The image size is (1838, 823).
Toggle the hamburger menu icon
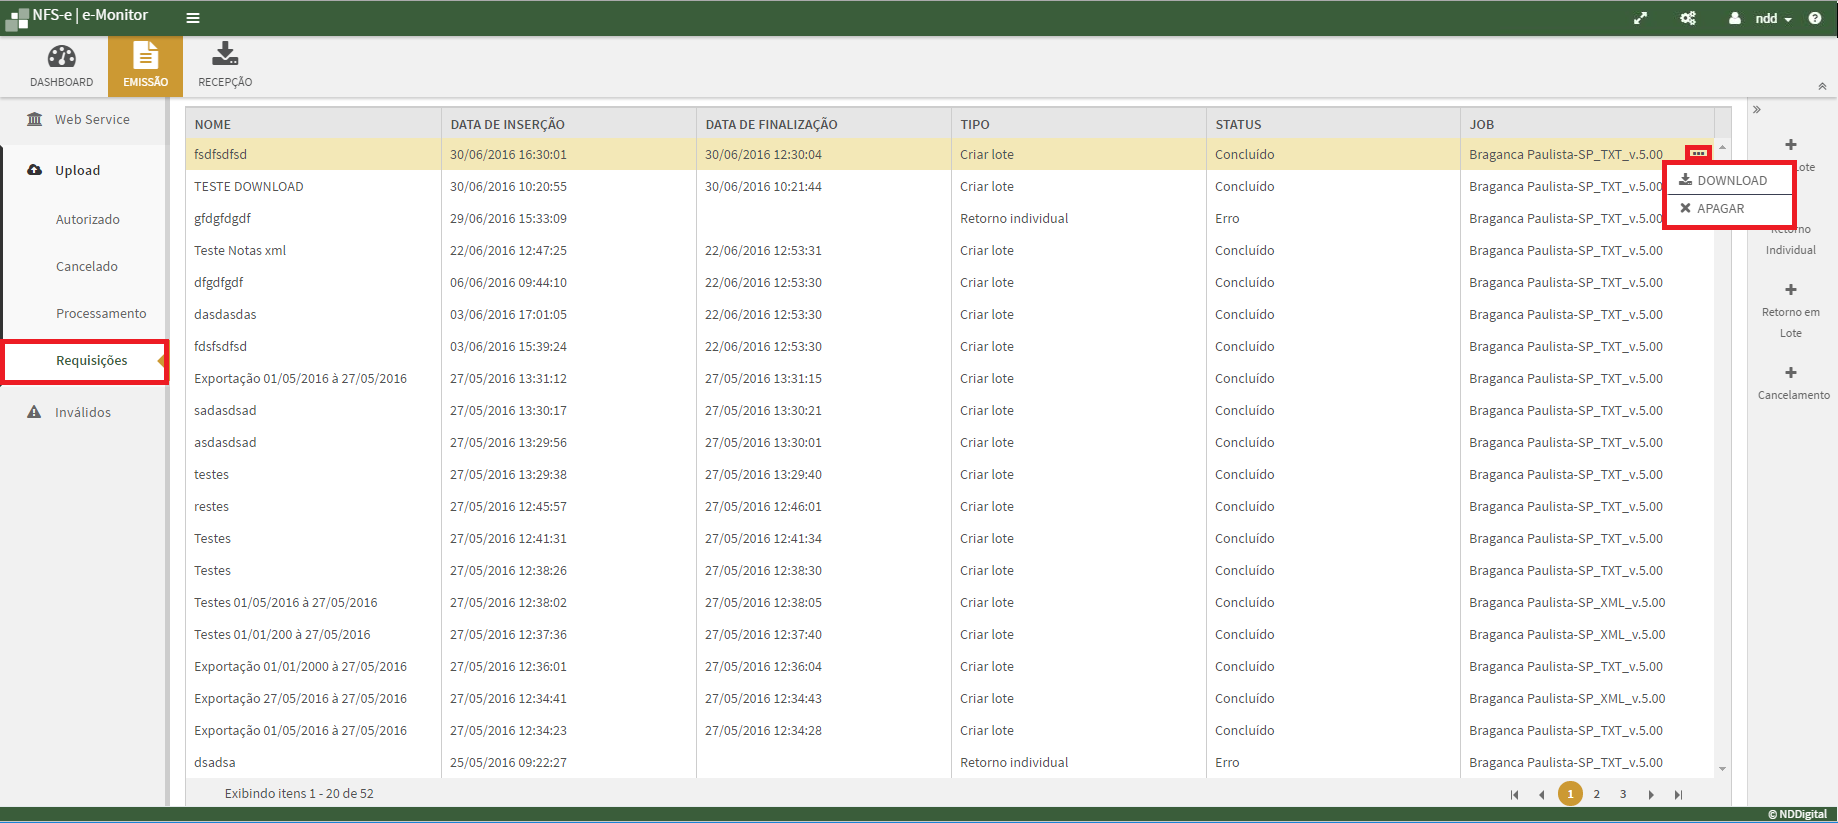[193, 18]
